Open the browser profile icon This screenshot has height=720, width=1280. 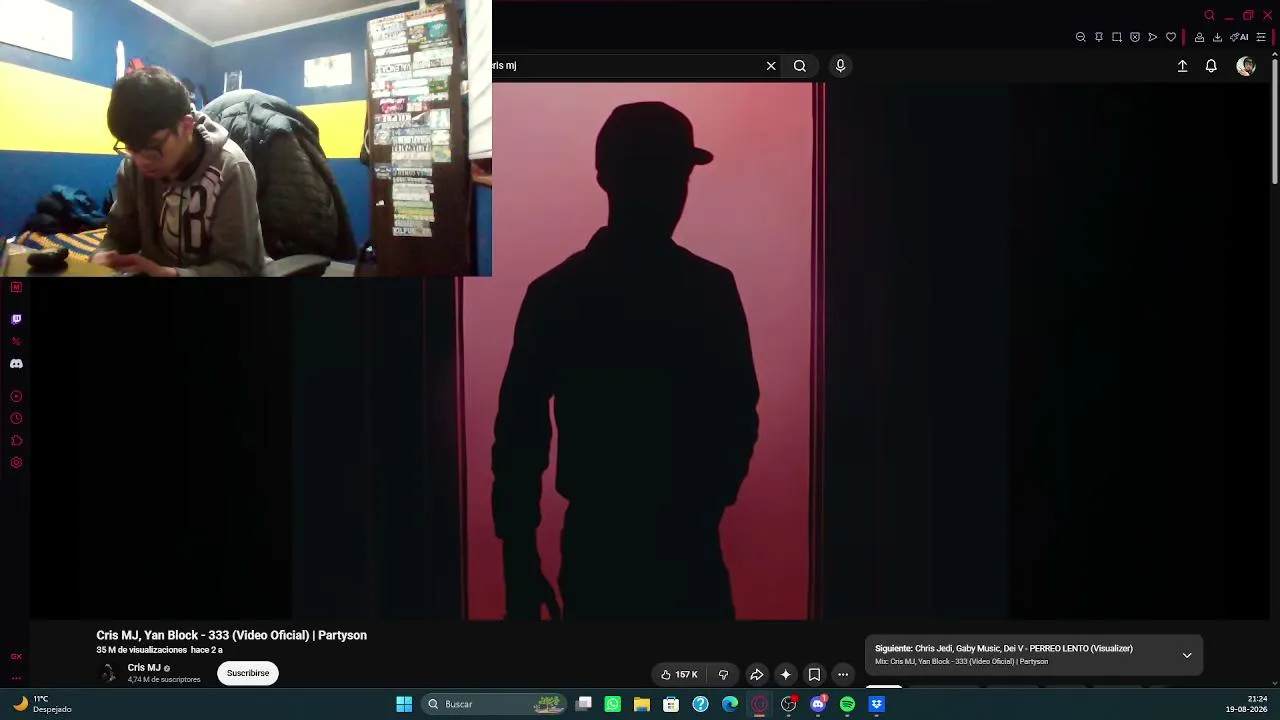[x=1199, y=37]
